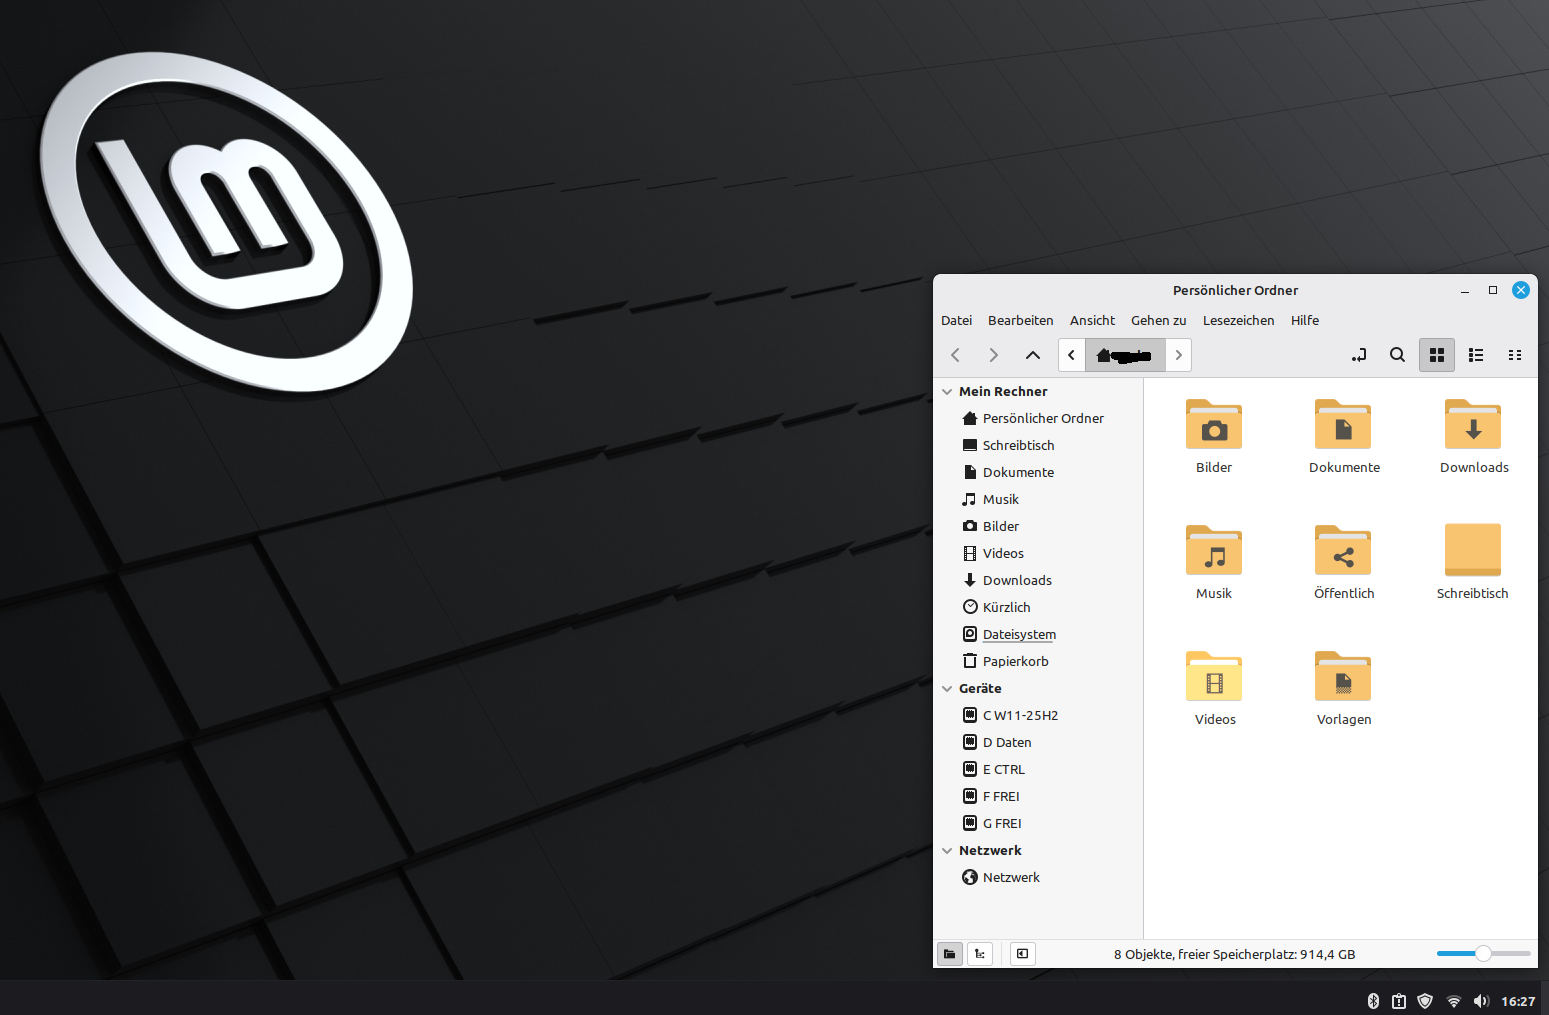Open the Ansicht menu
The width and height of the screenshot is (1549, 1015).
click(1092, 321)
